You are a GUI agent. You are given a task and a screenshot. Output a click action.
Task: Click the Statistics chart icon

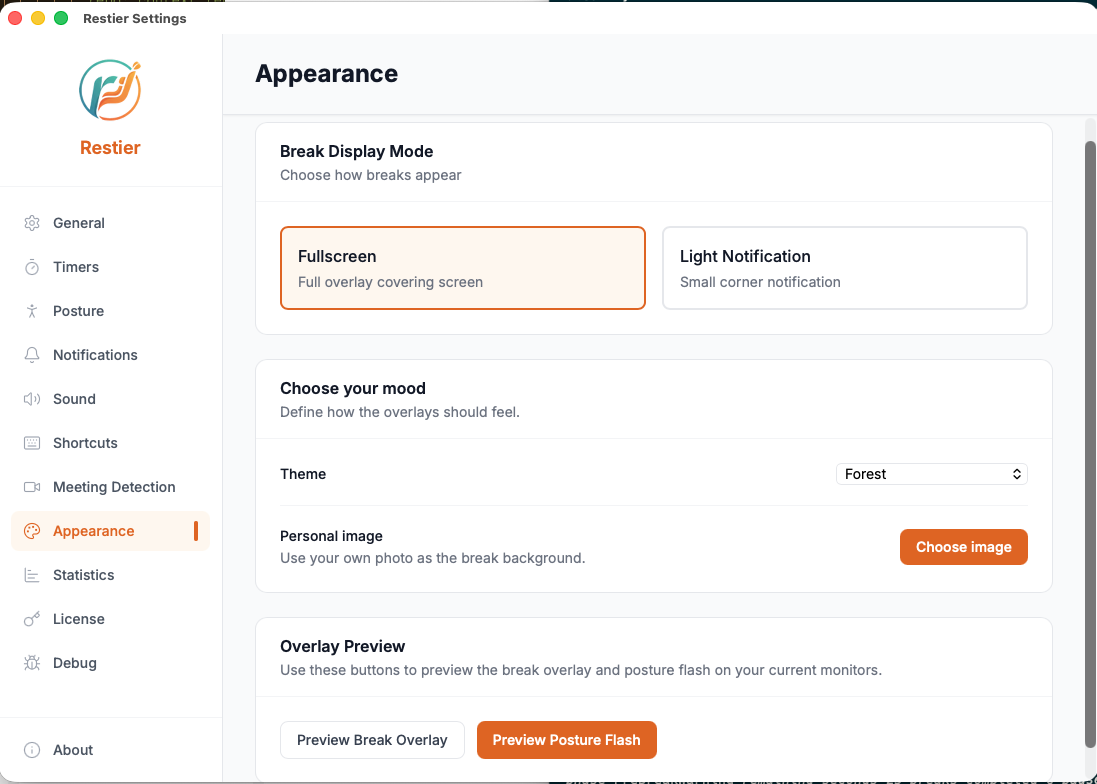point(31,575)
